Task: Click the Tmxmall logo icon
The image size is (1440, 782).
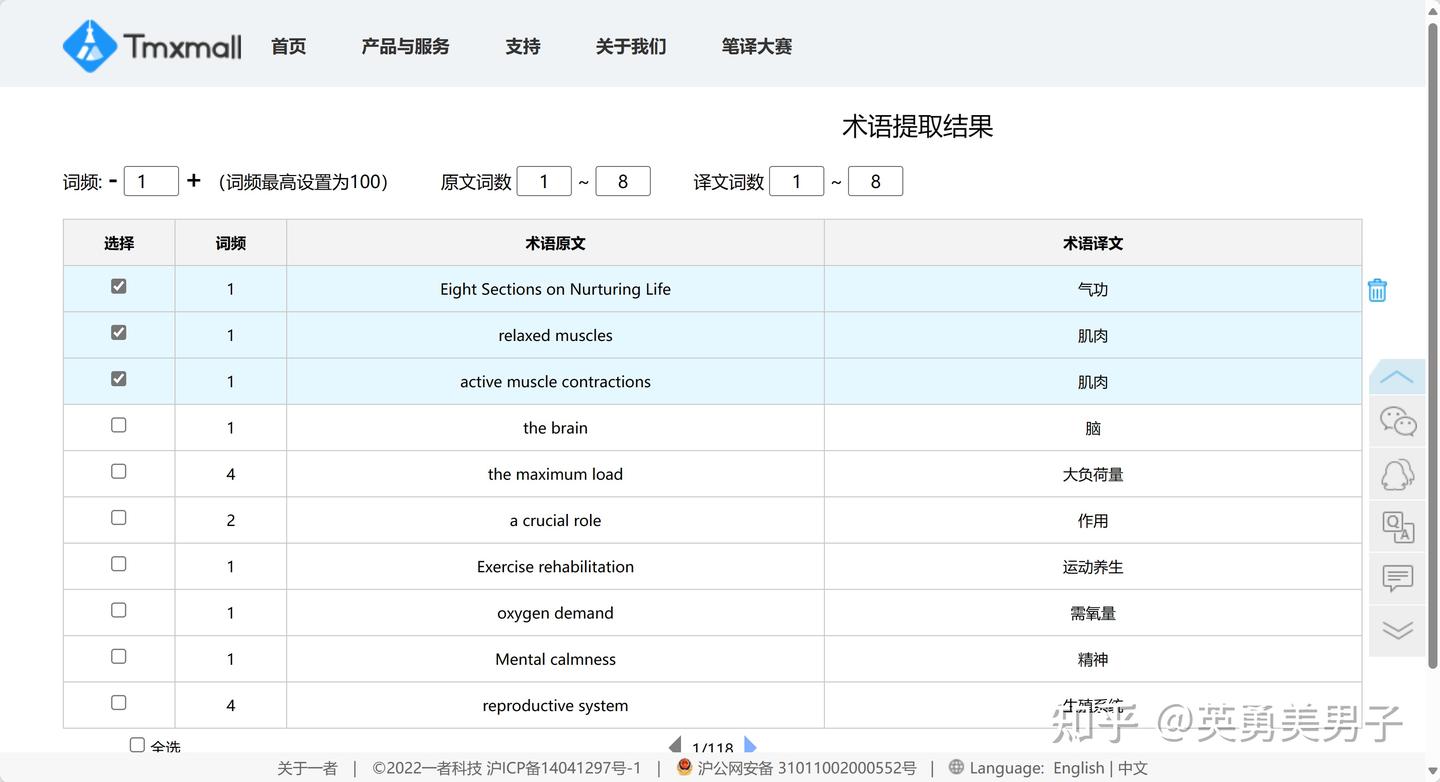Action: pos(90,43)
